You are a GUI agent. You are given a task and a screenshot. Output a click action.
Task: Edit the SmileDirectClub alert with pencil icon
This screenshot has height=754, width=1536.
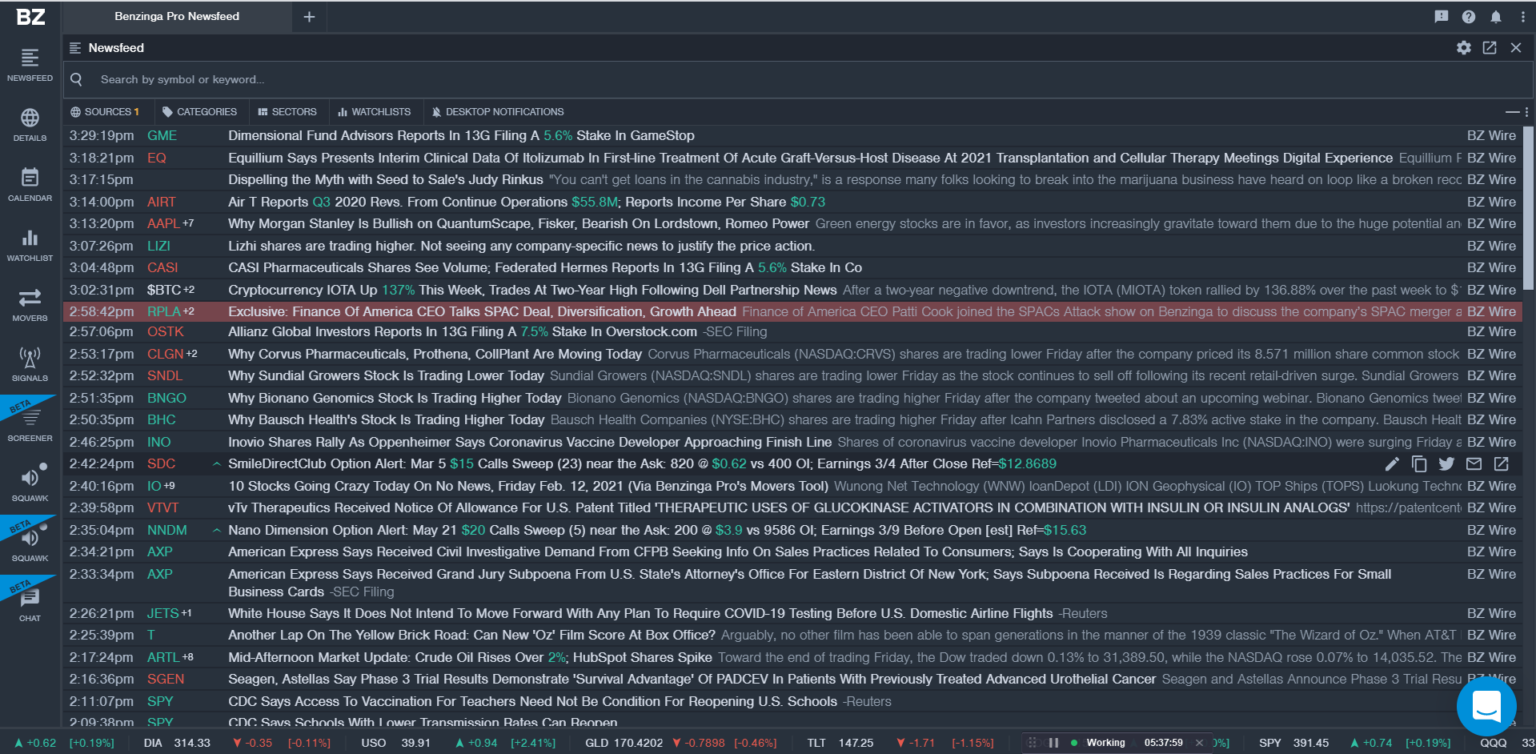coord(1392,464)
